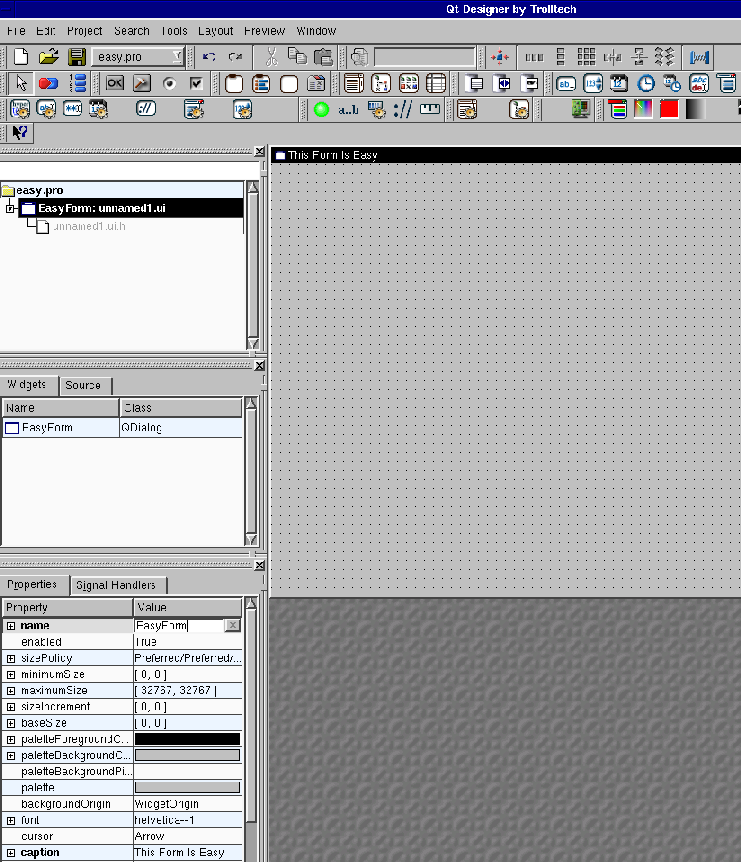Screen dimensions: 741x862
Task: Expand the maximumSize property
Action: (x=11, y=690)
